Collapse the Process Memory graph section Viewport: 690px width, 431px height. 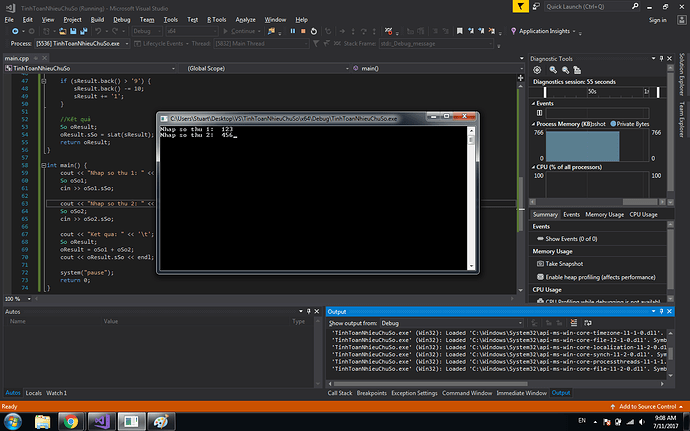(x=534, y=123)
